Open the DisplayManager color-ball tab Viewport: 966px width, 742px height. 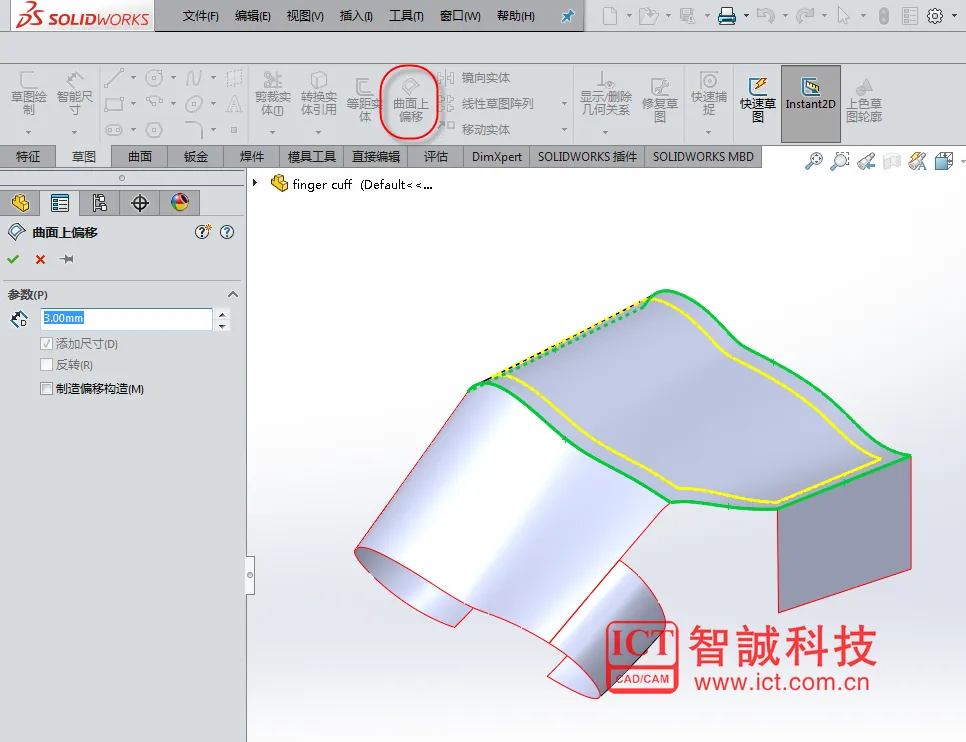click(x=180, y=203)
